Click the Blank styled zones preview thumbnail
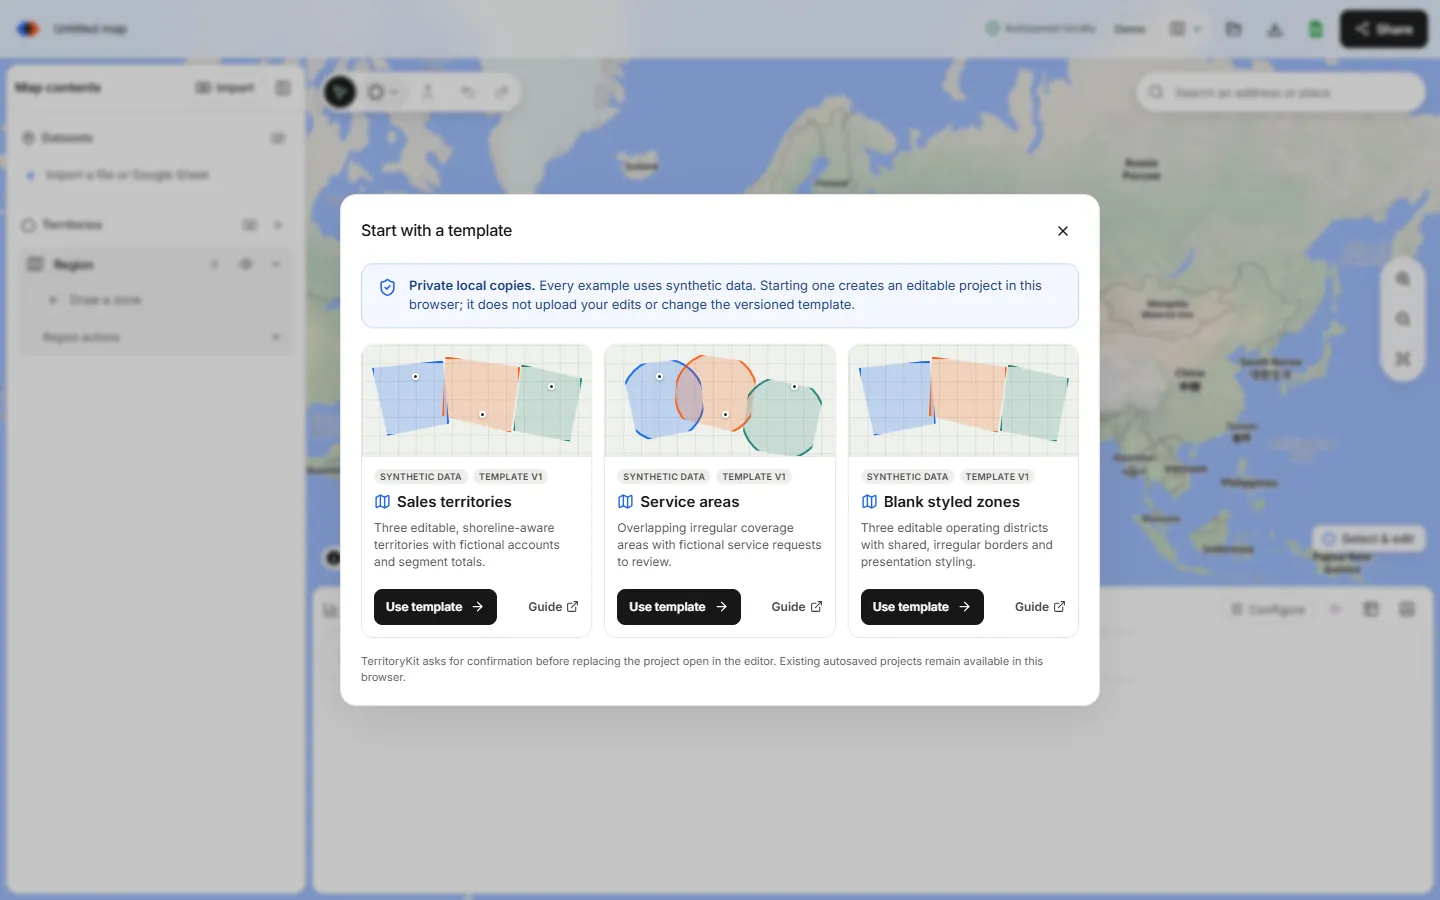Viewport: 1440px width, 900px height. (x=963, y=401)
